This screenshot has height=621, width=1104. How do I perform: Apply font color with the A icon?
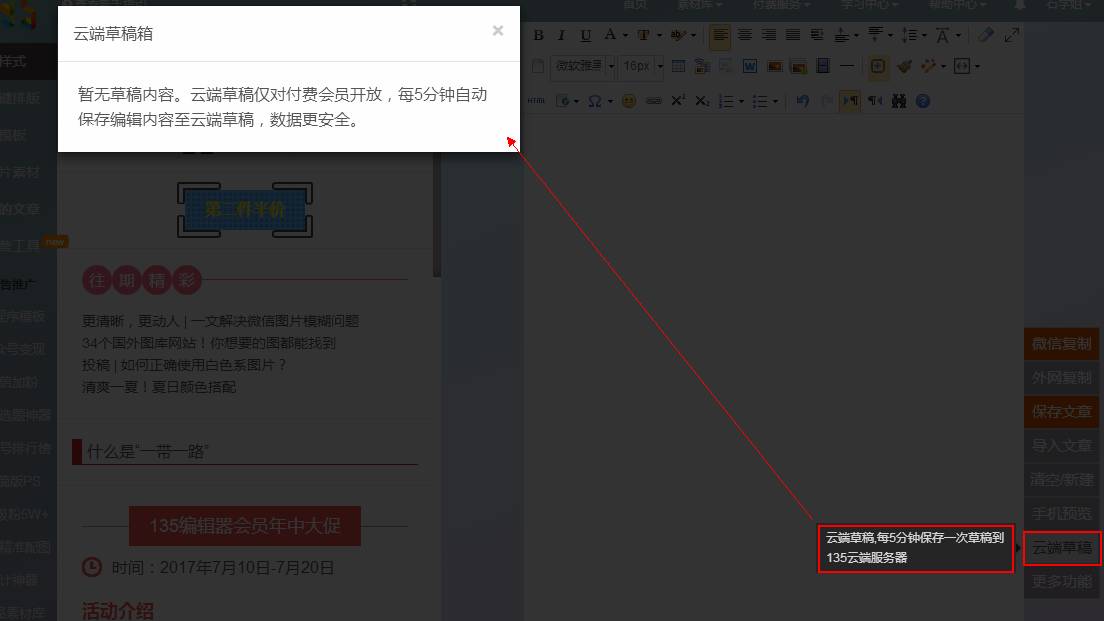point(610,34)
